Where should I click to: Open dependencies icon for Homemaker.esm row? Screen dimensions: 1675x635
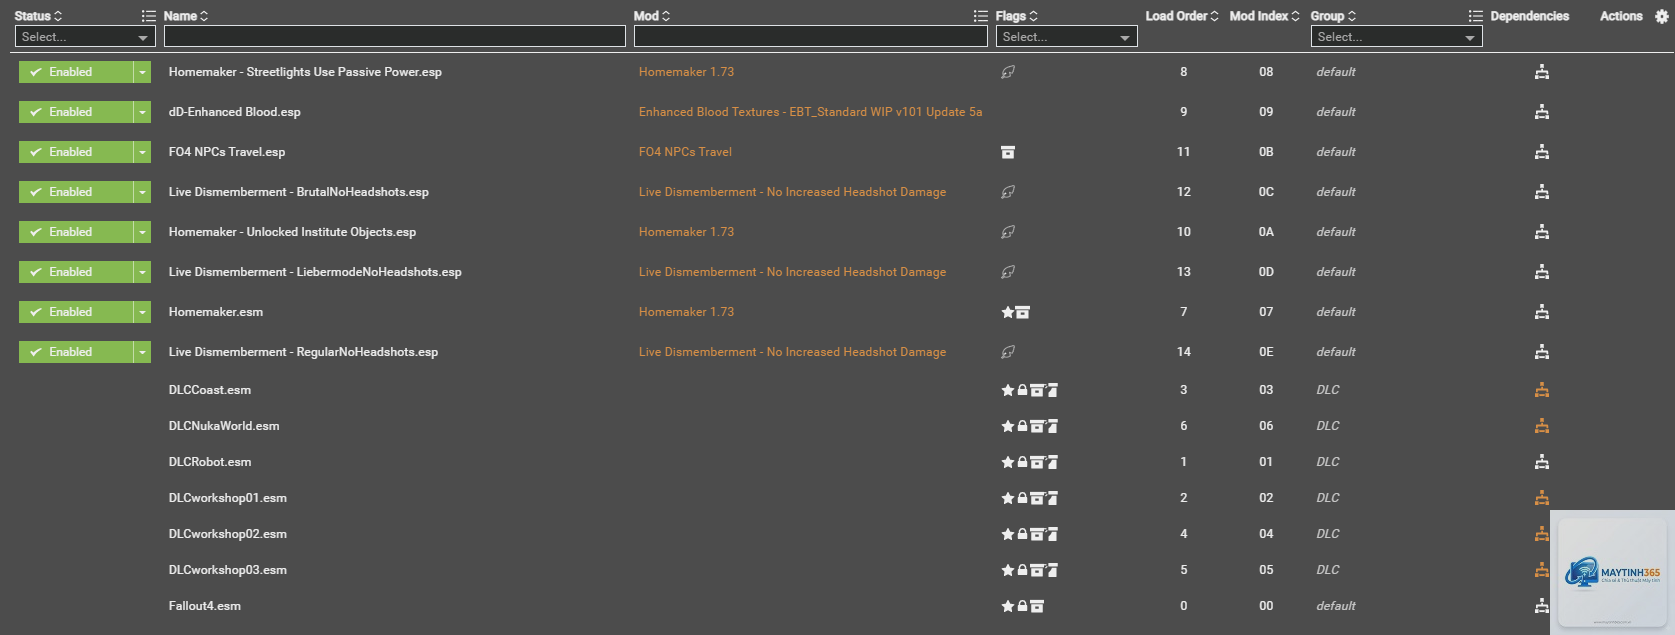tap(1542, 312)
